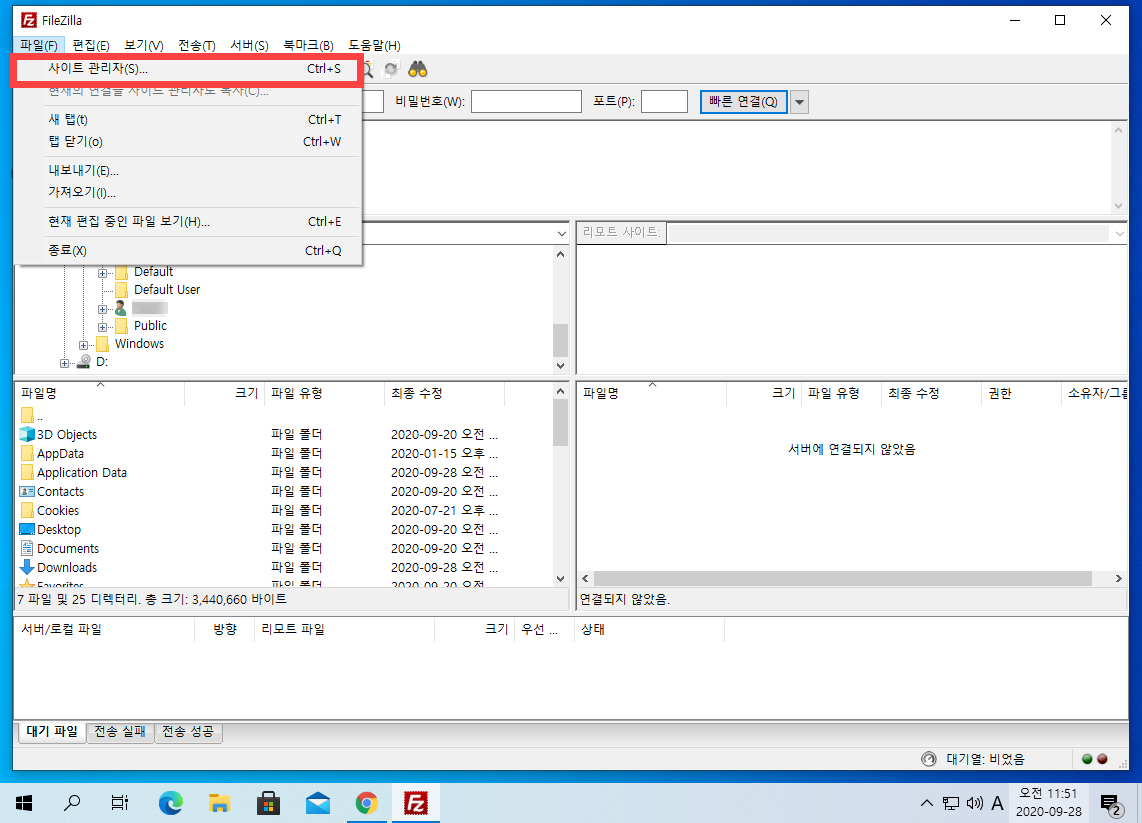The width and height of the screenshot is (1142, 823).
Task: Open the 도움말(H) menu
Action: tap(374, 45)
